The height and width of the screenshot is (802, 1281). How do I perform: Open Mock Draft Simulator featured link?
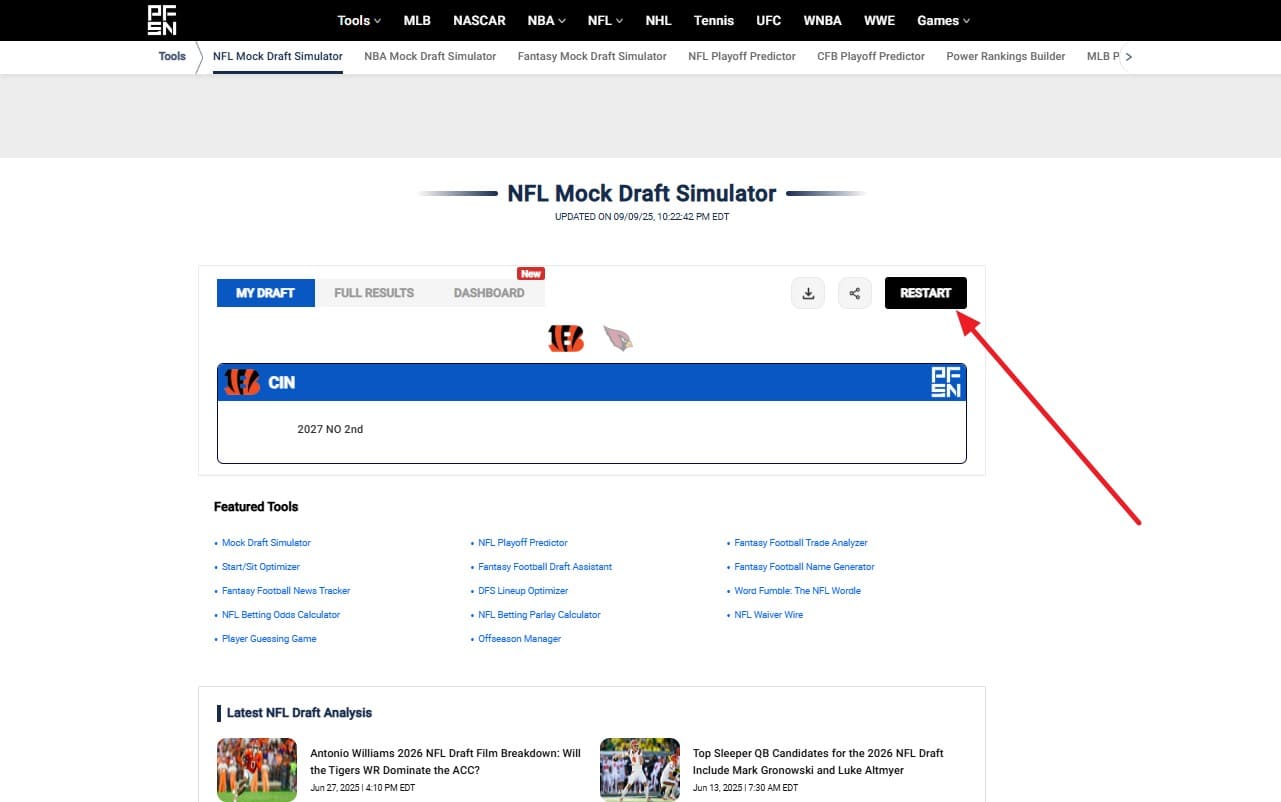(266, 543)
